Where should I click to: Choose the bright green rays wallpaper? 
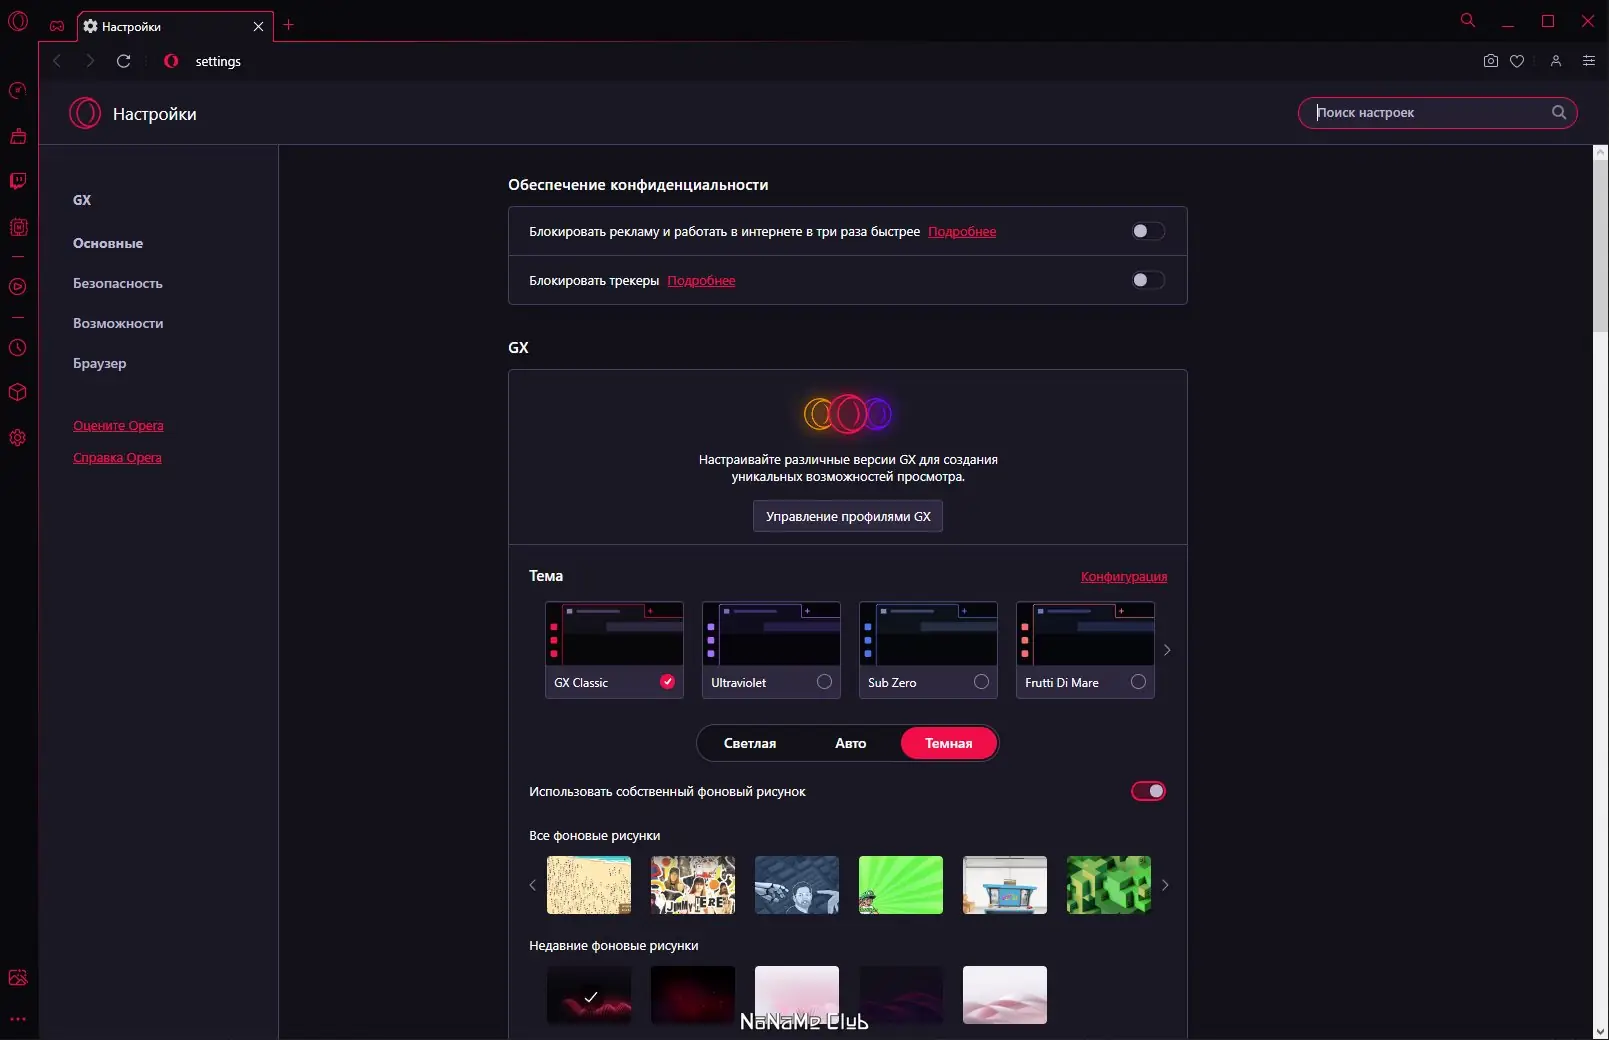coord(901,885)
